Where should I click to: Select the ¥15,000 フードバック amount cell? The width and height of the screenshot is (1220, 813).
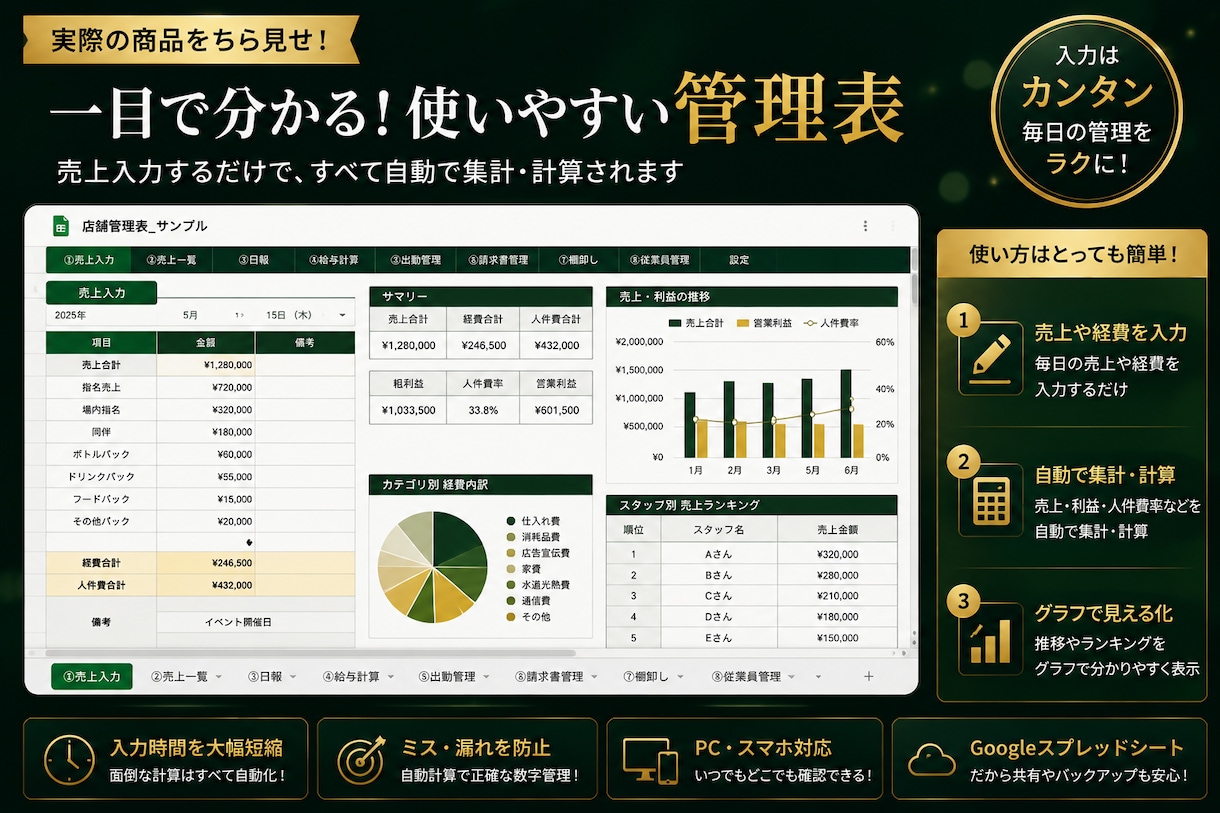[206, 499]
